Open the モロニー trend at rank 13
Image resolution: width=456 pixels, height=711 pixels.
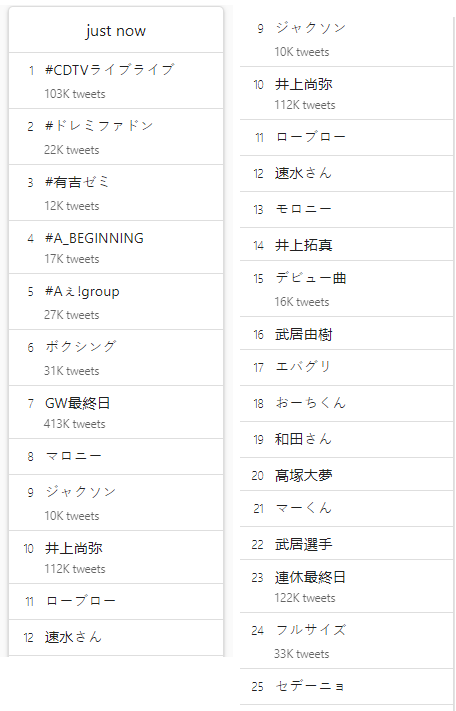(346, 209)
